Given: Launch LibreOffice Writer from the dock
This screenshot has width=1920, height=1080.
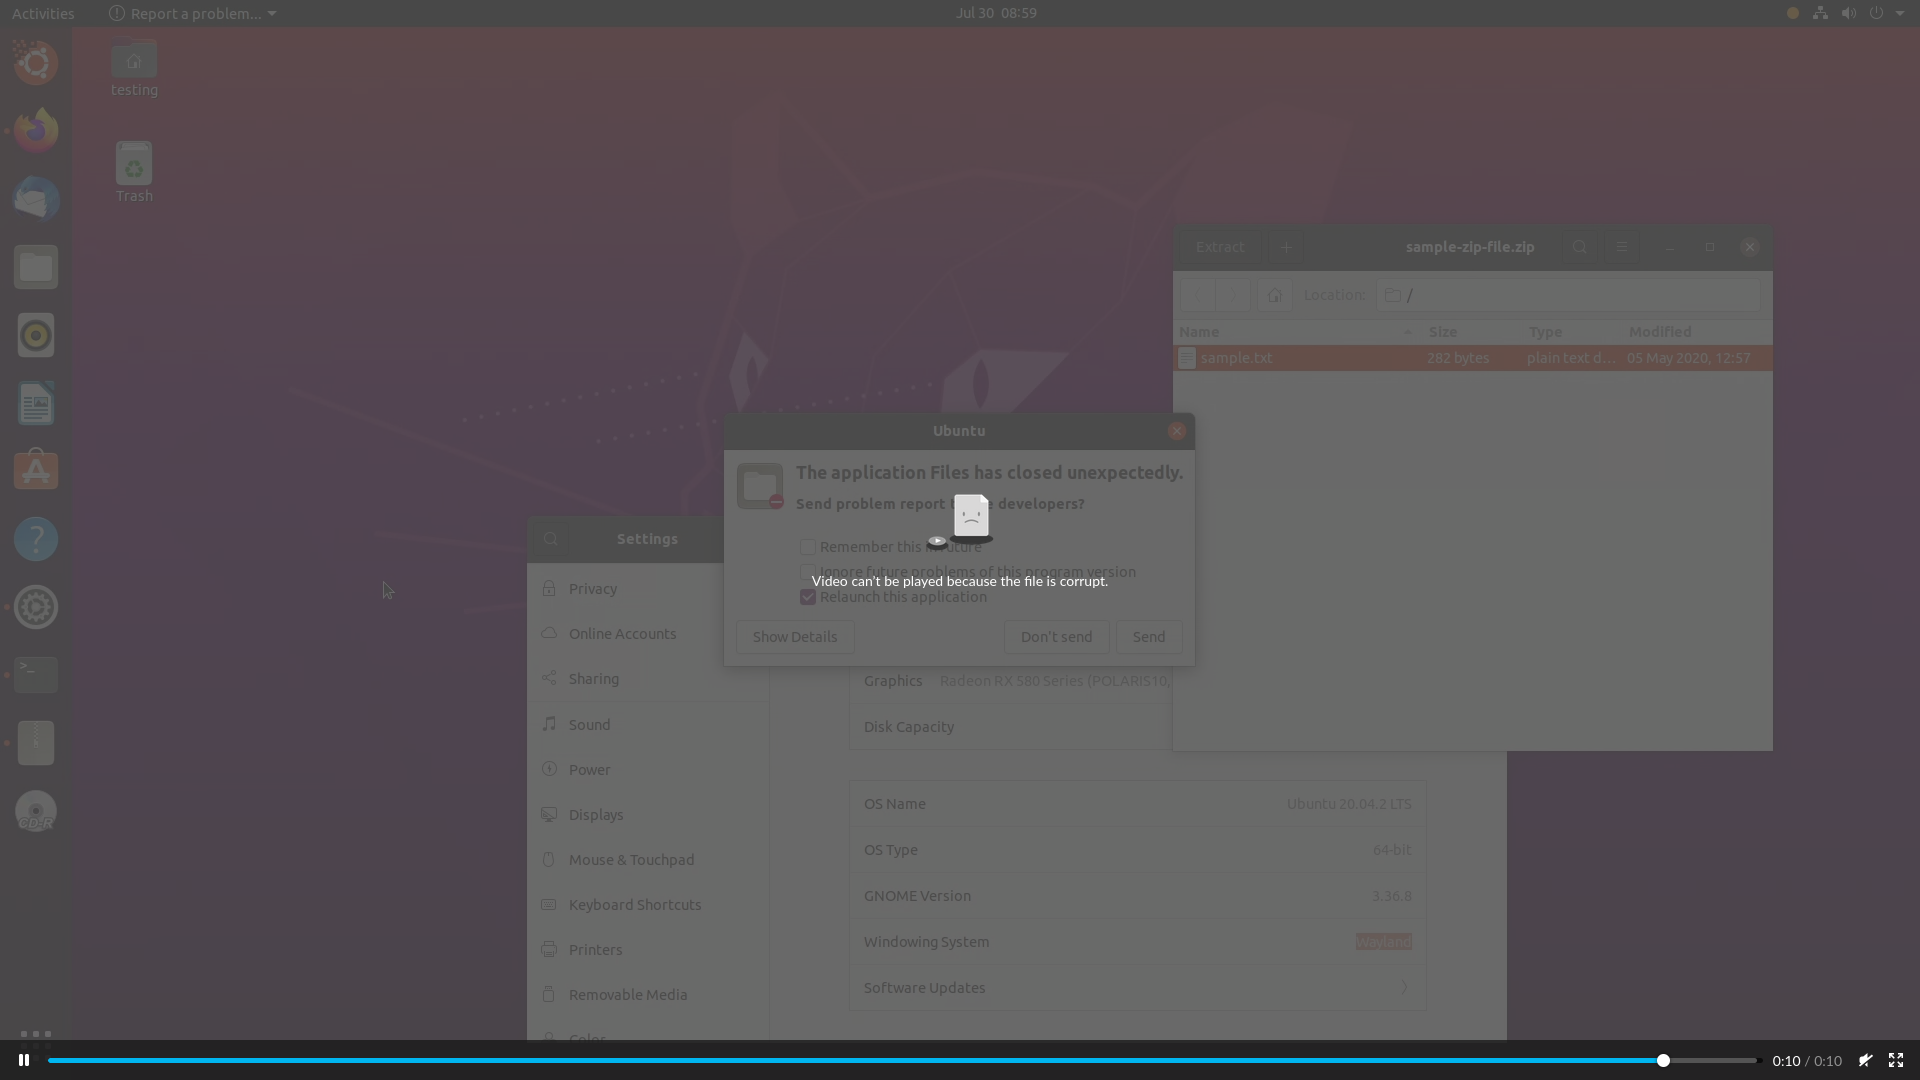Looking at the screenshot, I should [x=36, y=403].
